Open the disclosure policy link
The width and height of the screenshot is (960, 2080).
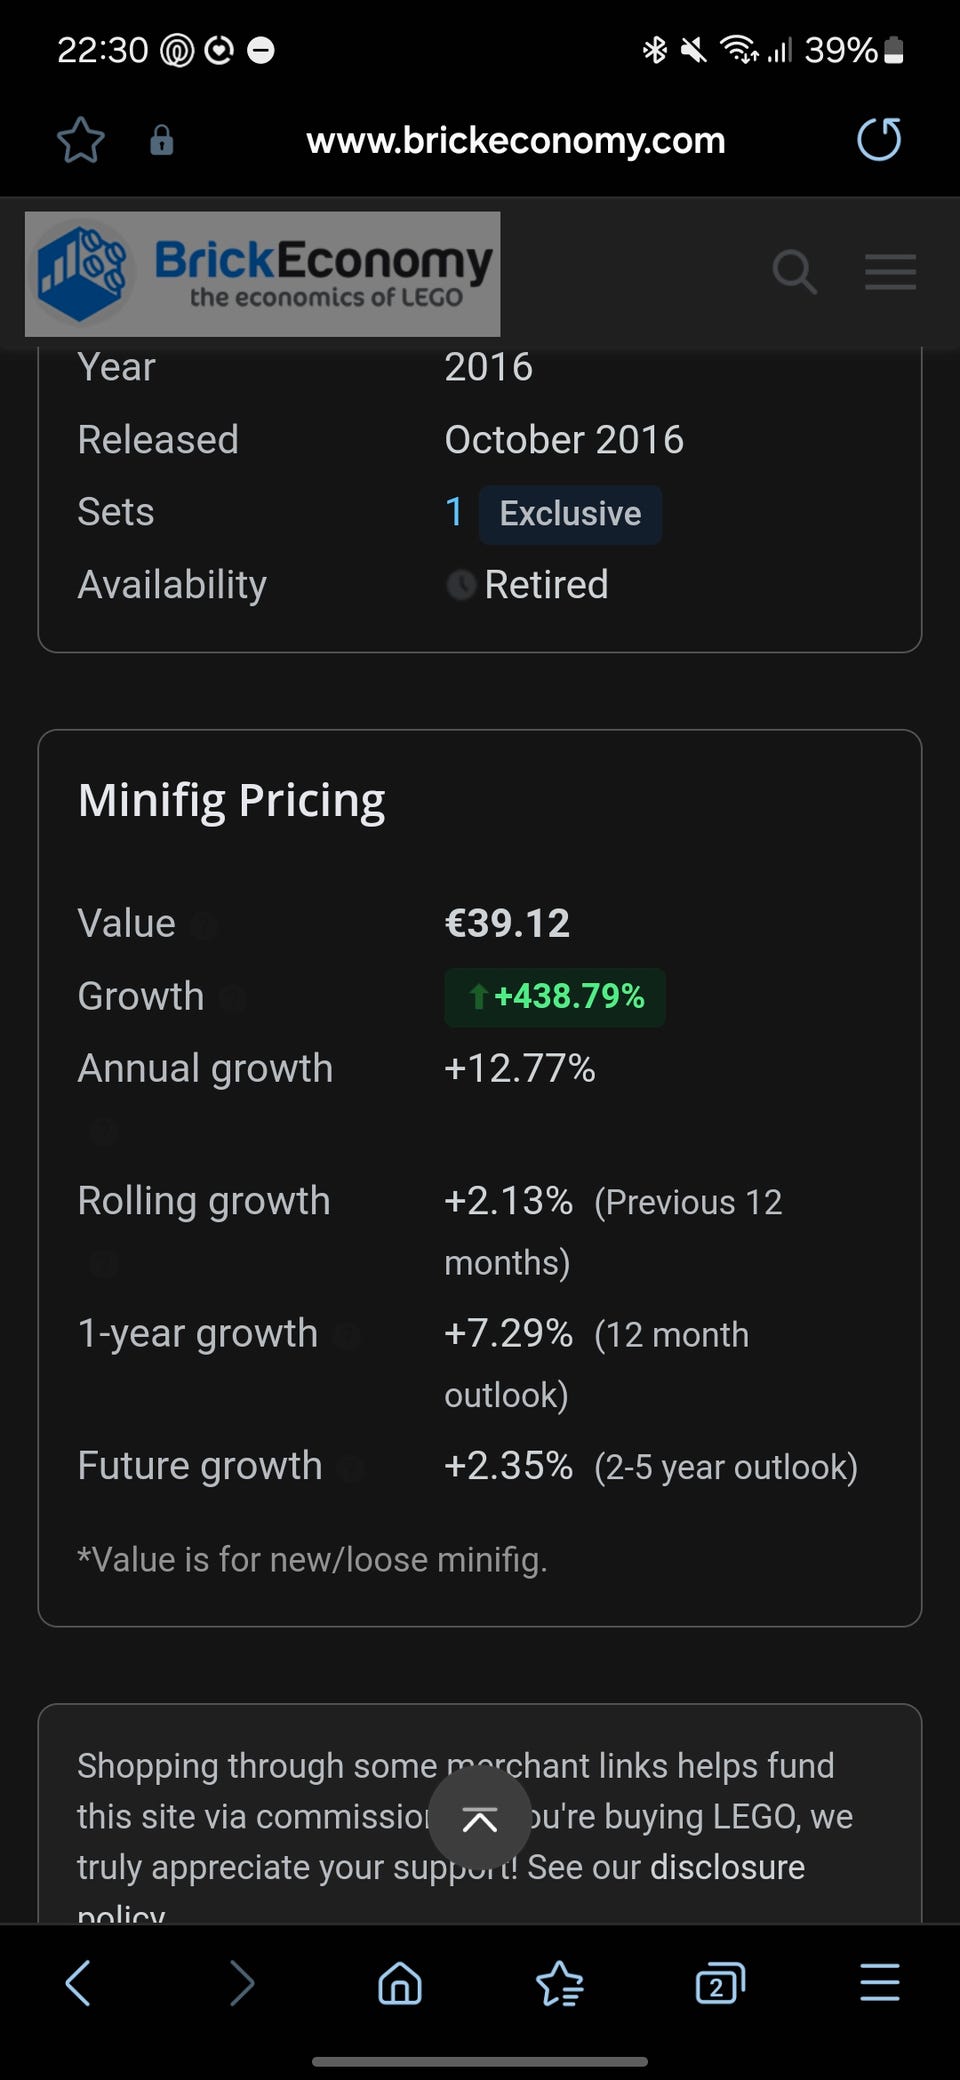727,1868
